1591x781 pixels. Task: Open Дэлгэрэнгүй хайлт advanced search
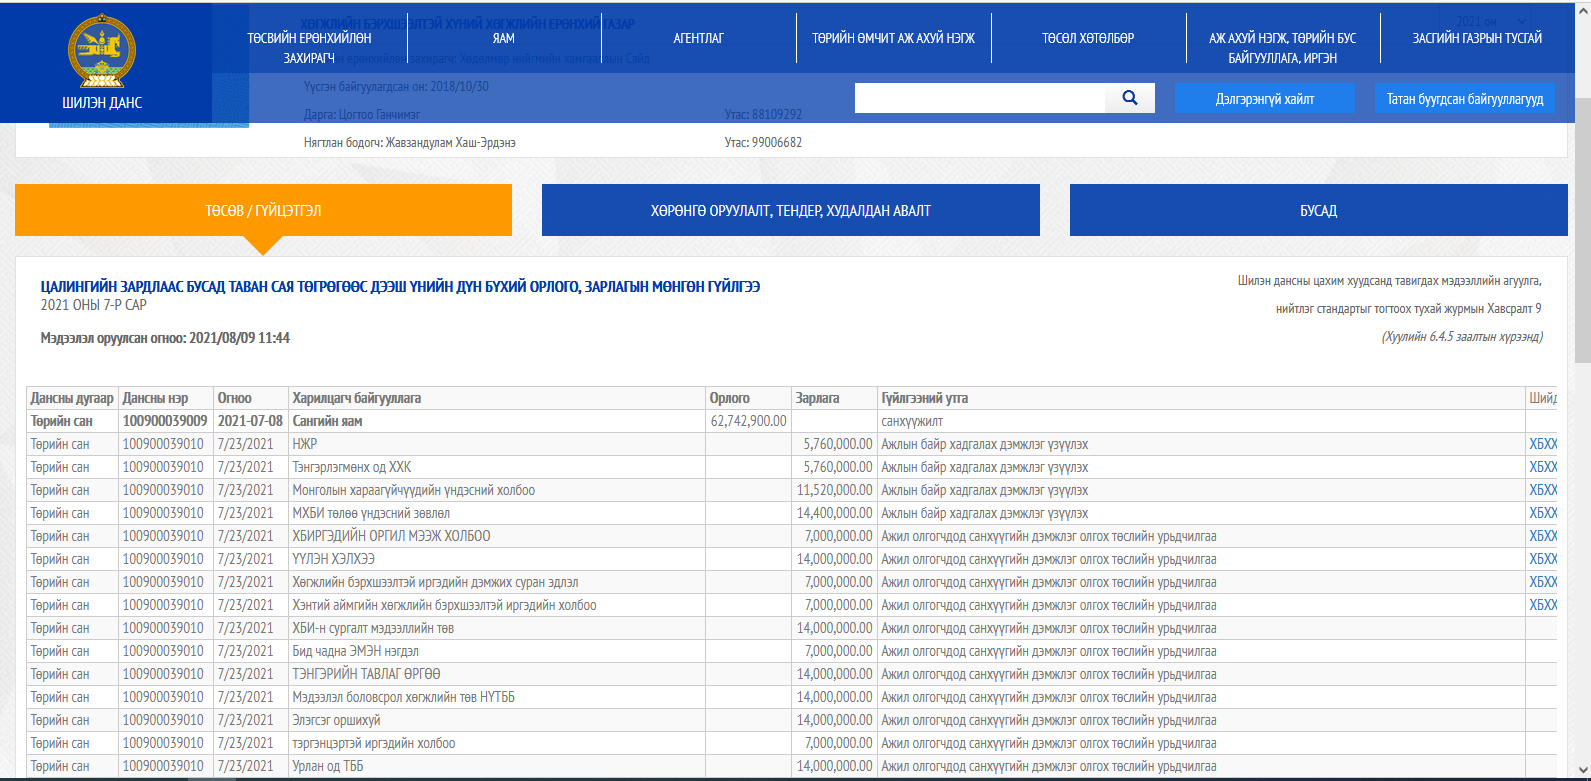(1264, 99)
